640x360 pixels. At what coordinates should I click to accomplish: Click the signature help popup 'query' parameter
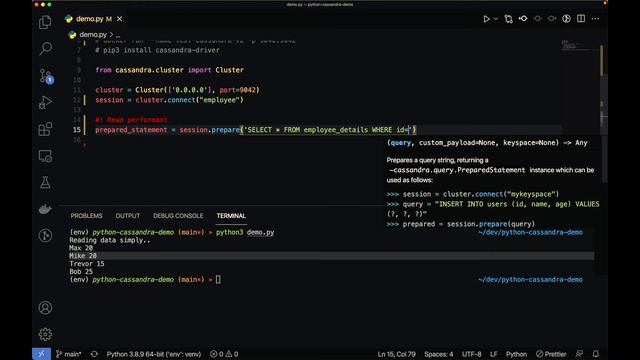click(x=400, y=143)
